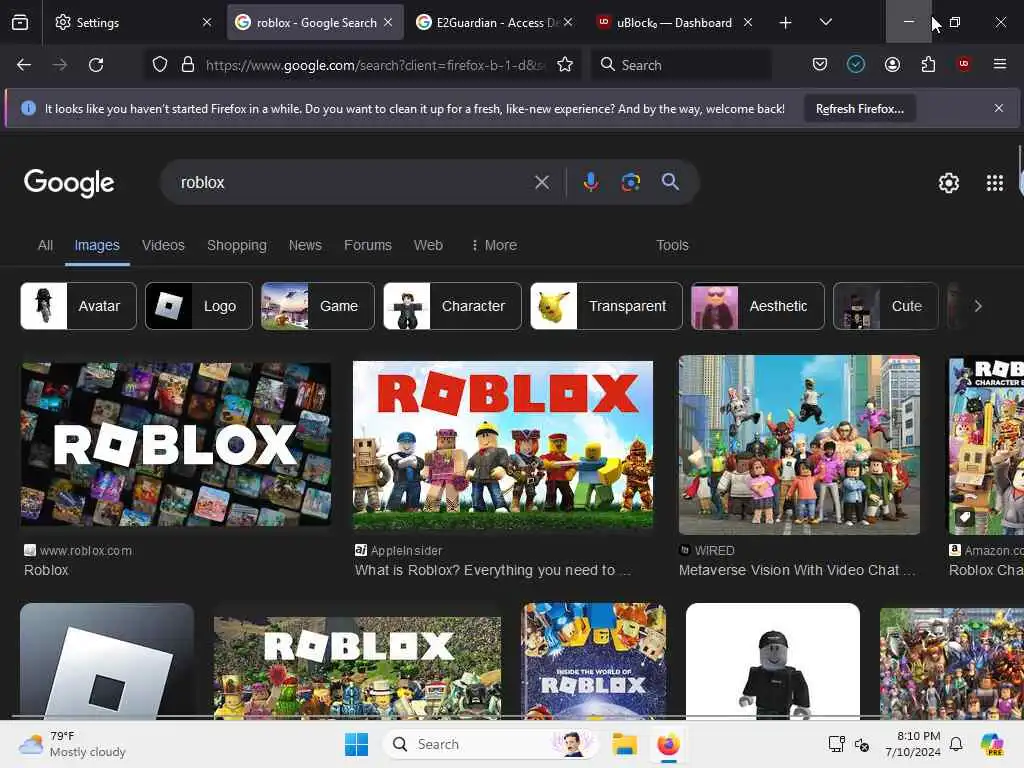Bookmark this page with star
The height and width of the screenshot is (768, 1024).
565,65
